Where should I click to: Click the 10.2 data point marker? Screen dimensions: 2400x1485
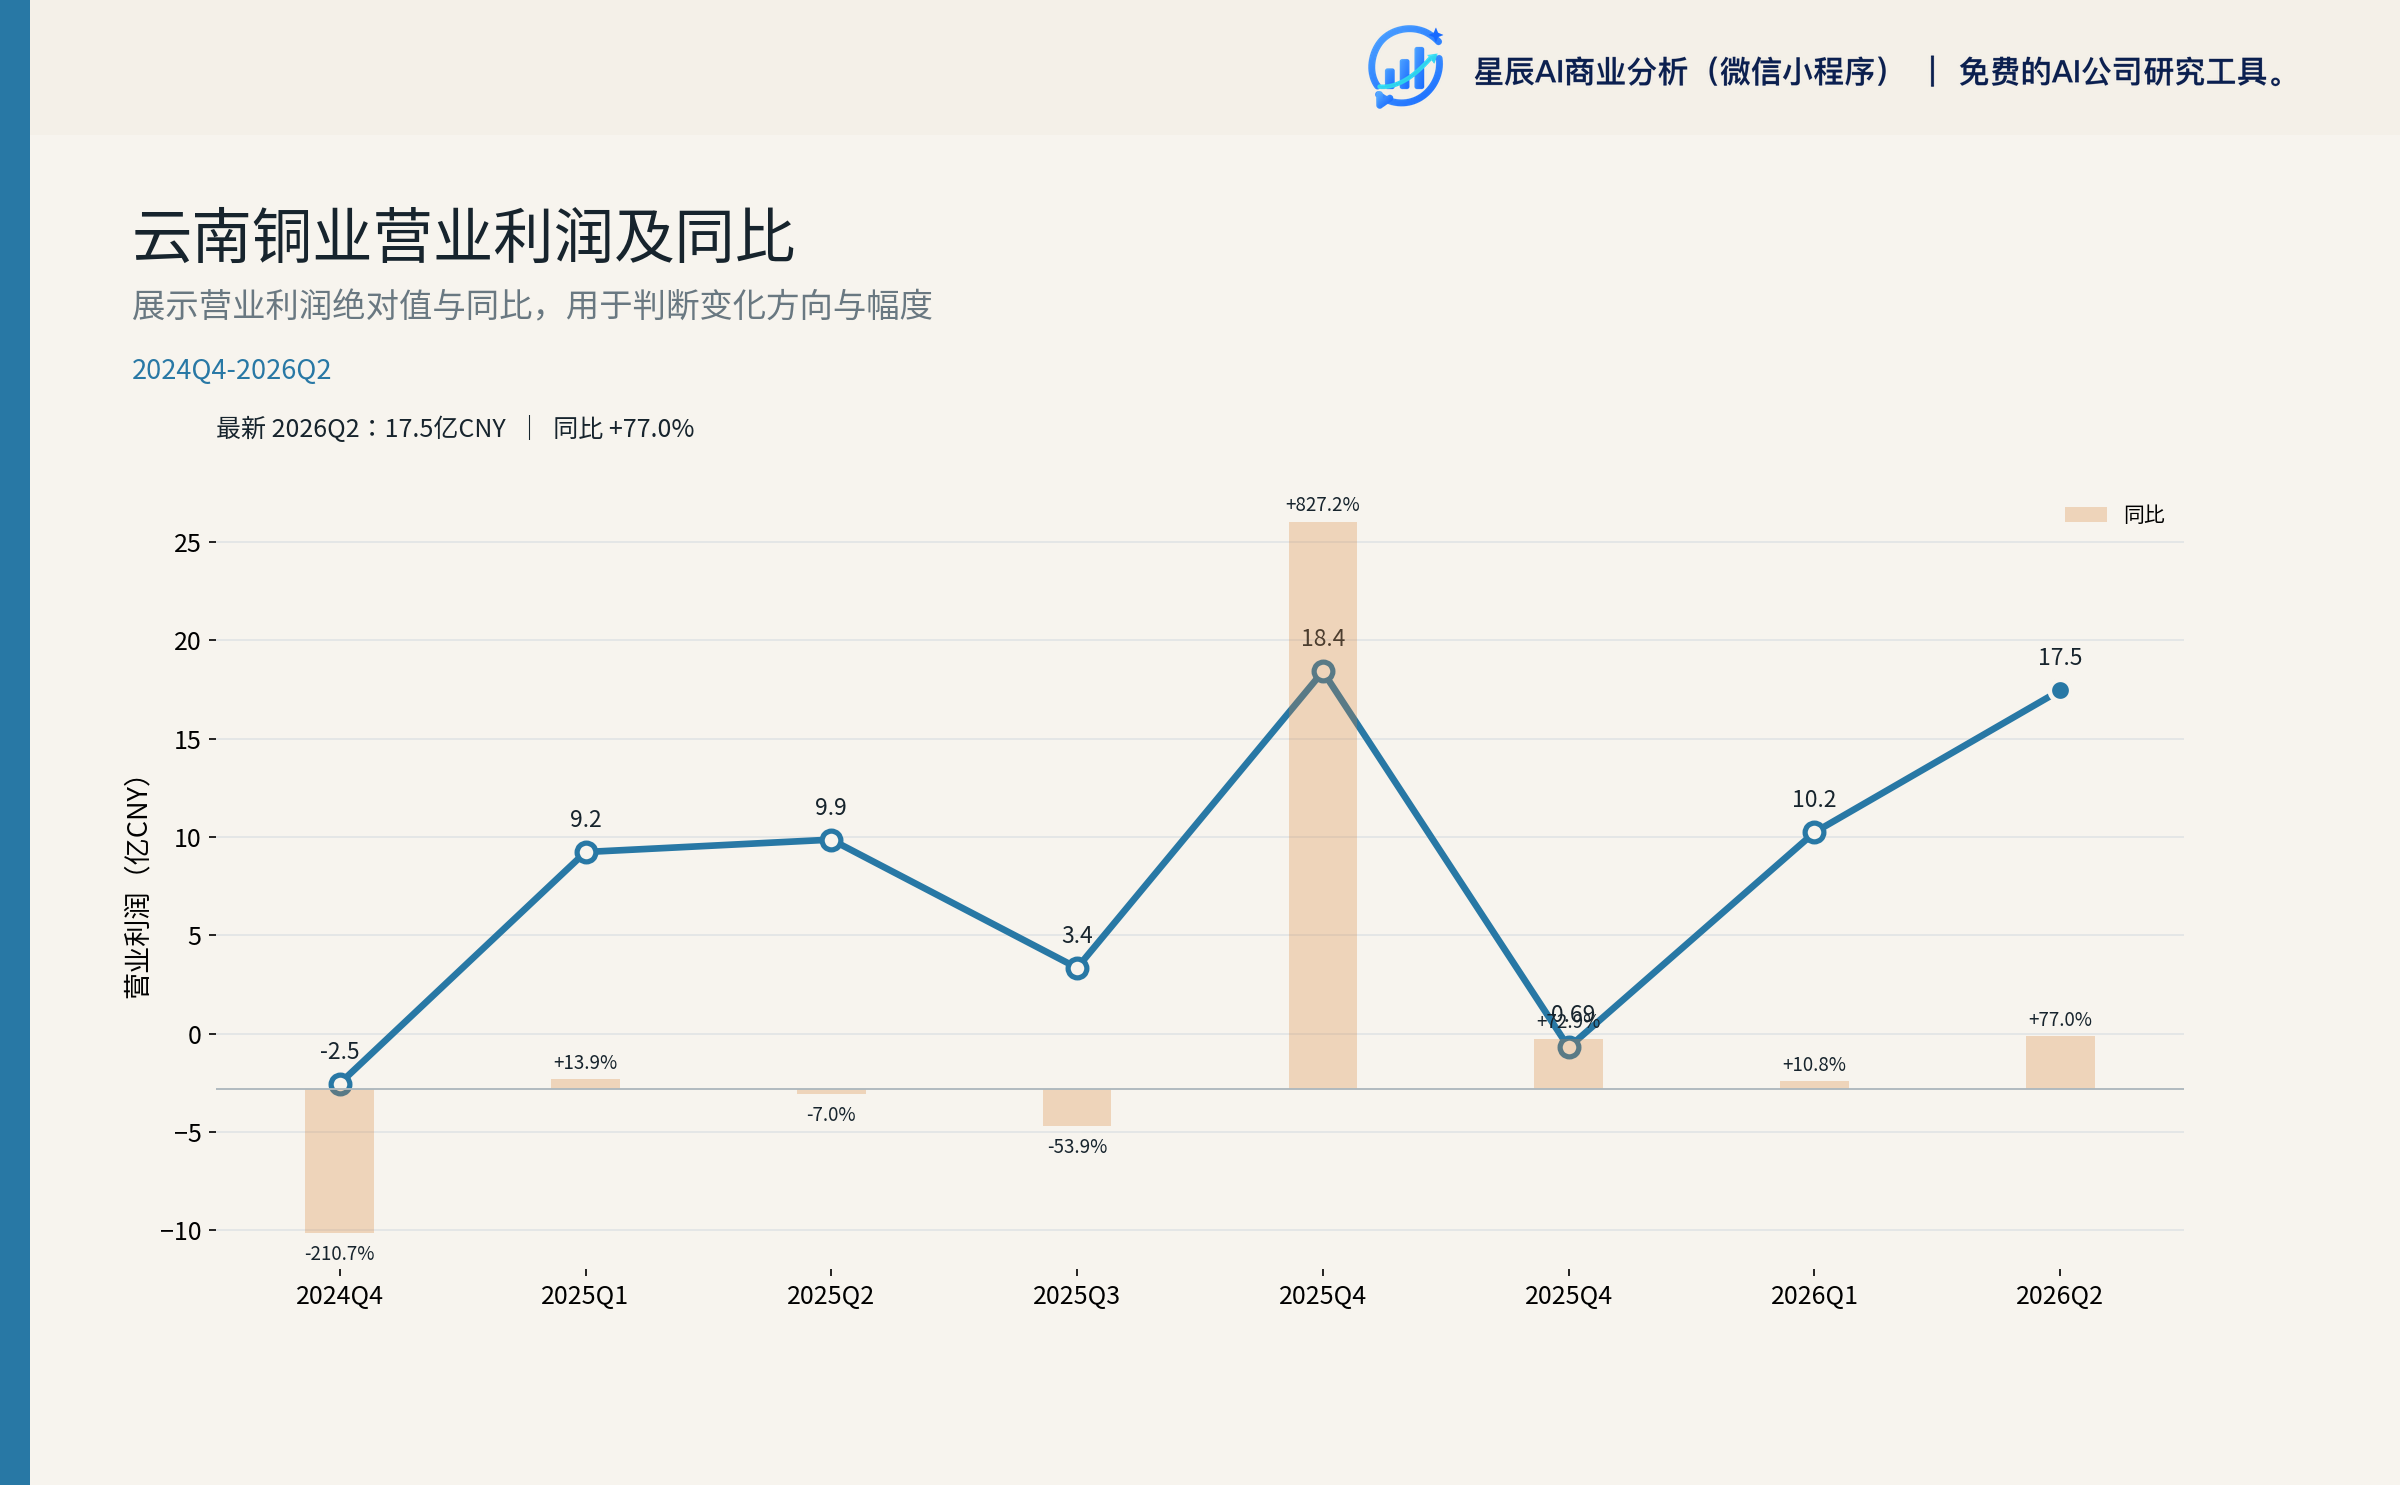coord(1814,832)
